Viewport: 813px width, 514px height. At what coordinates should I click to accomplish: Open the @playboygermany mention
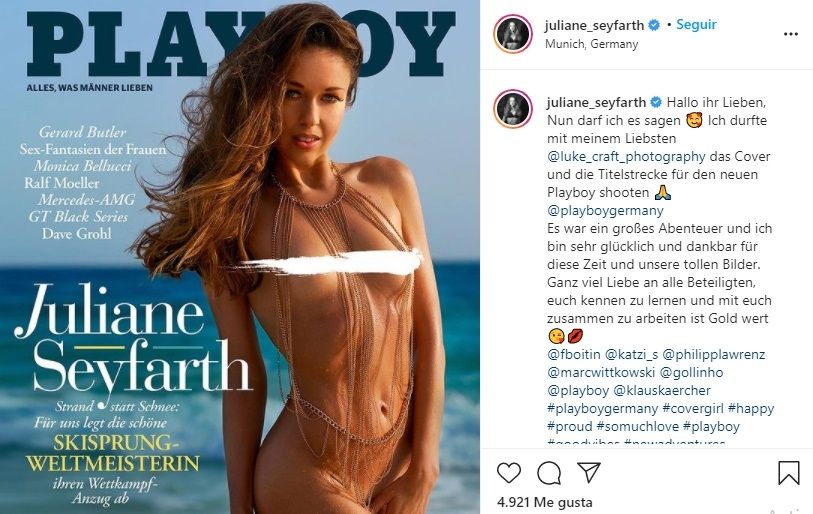[605, 211]
